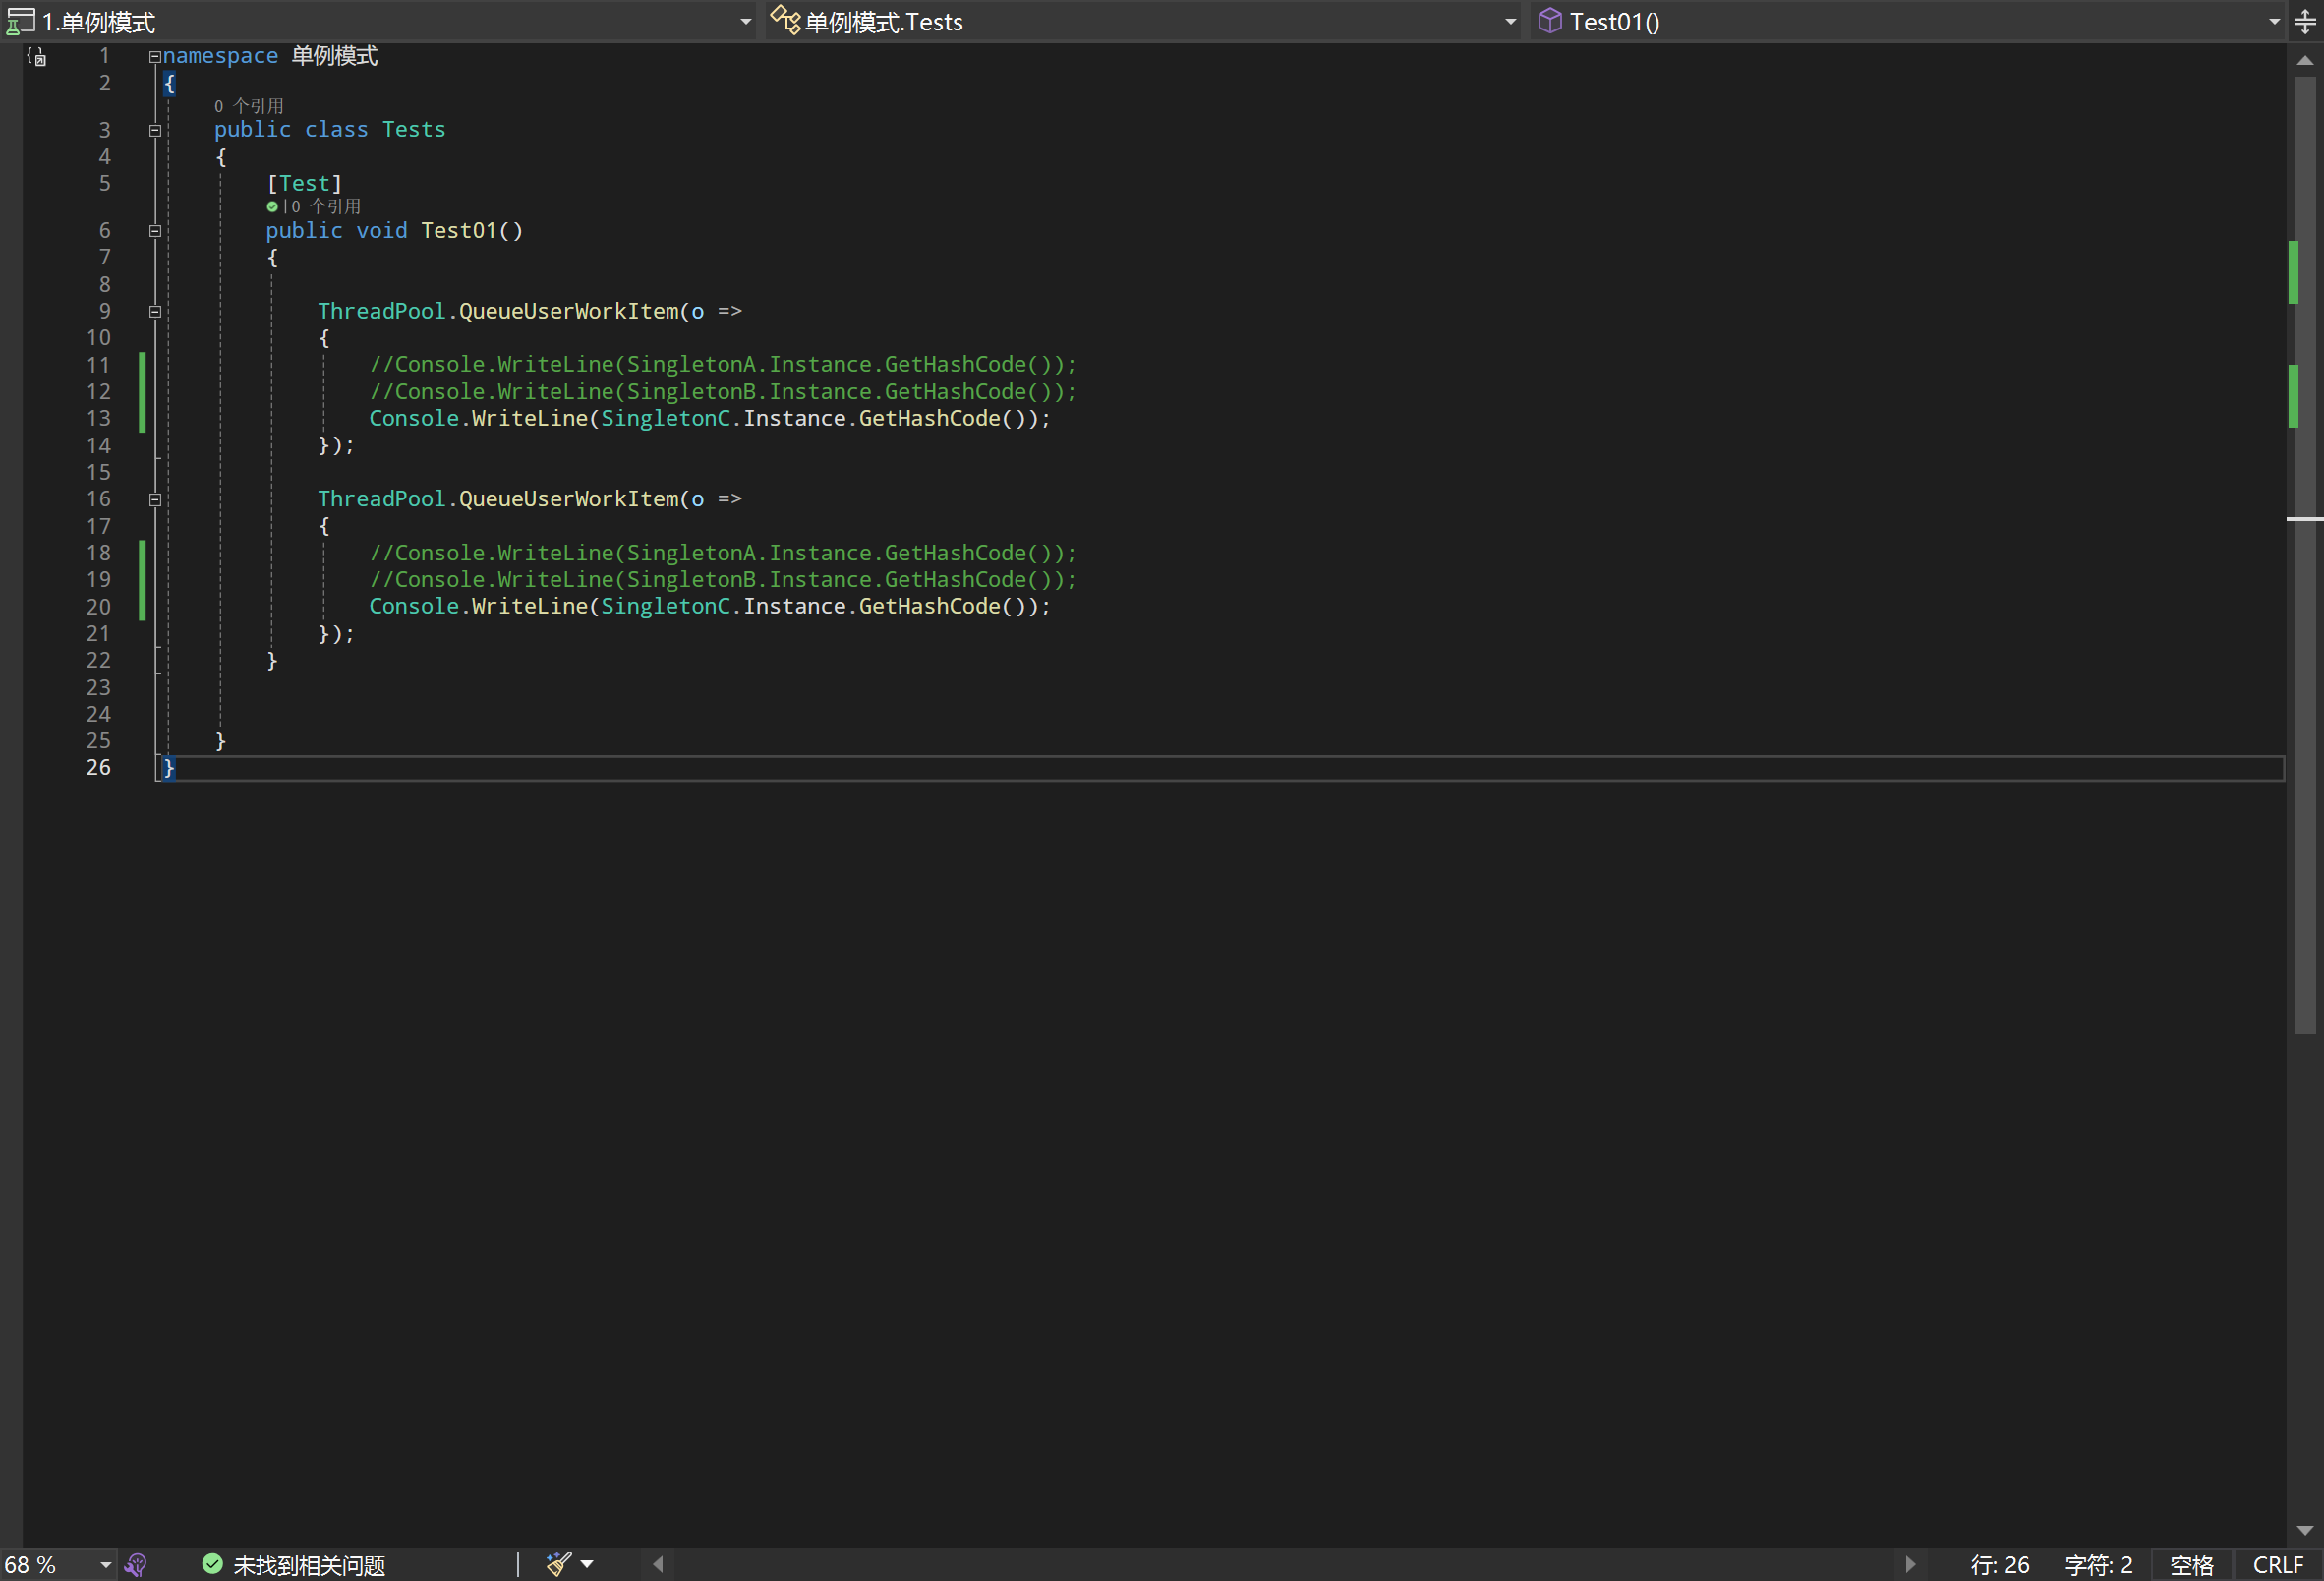Click the commented SingletonA line 11
Image resolution: width=2324 pixels, height=1581 pixels.
723,365
